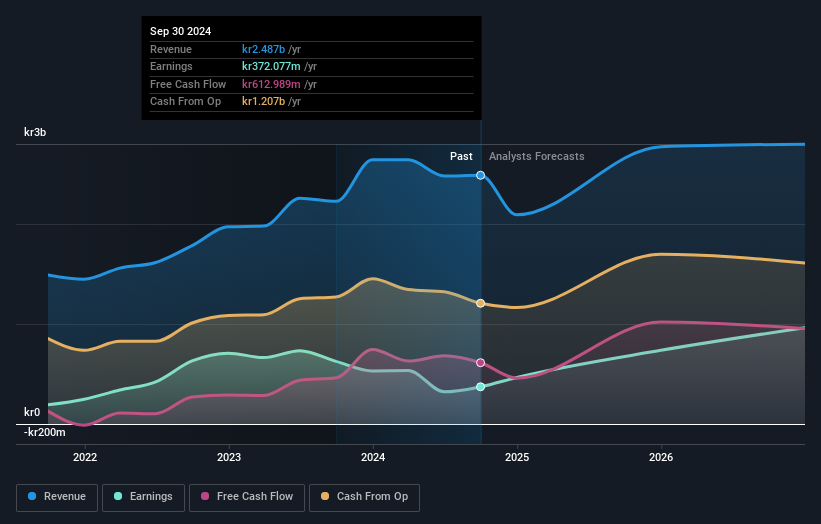Click the blue Revenue legend dot
821x524 pixels.
(x=32, y=496)
